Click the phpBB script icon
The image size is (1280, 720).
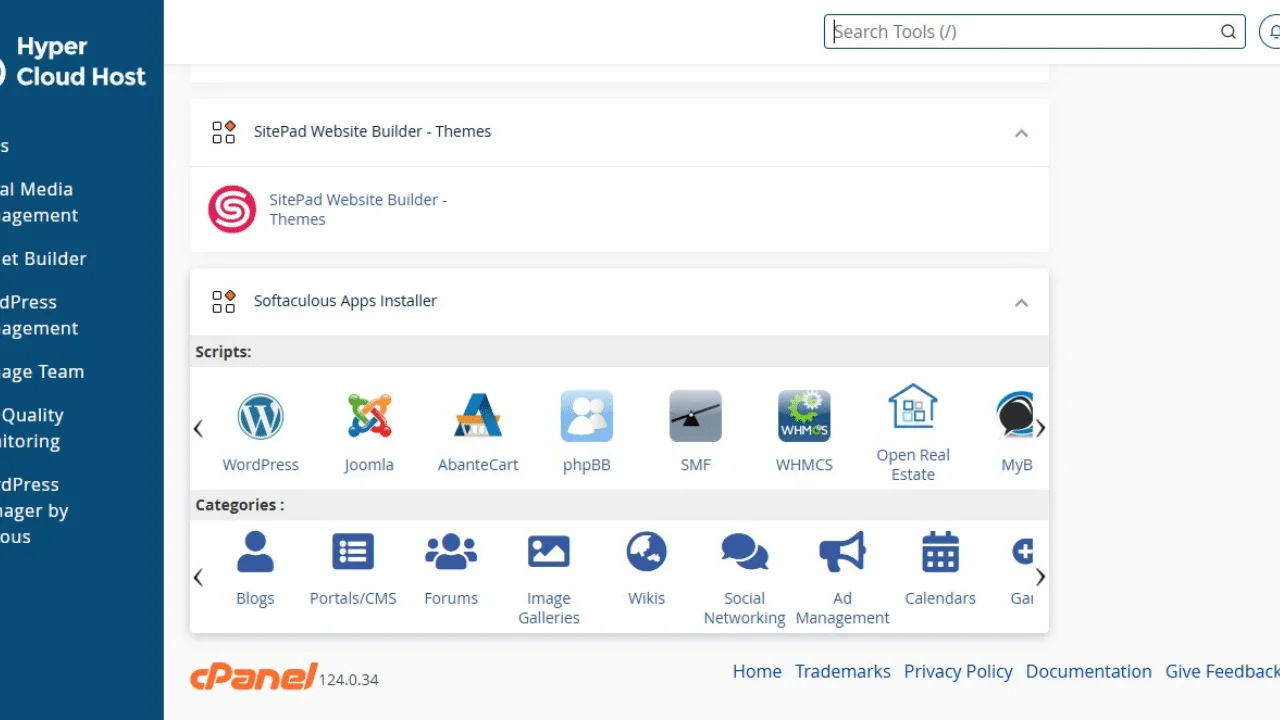[586, 416]
